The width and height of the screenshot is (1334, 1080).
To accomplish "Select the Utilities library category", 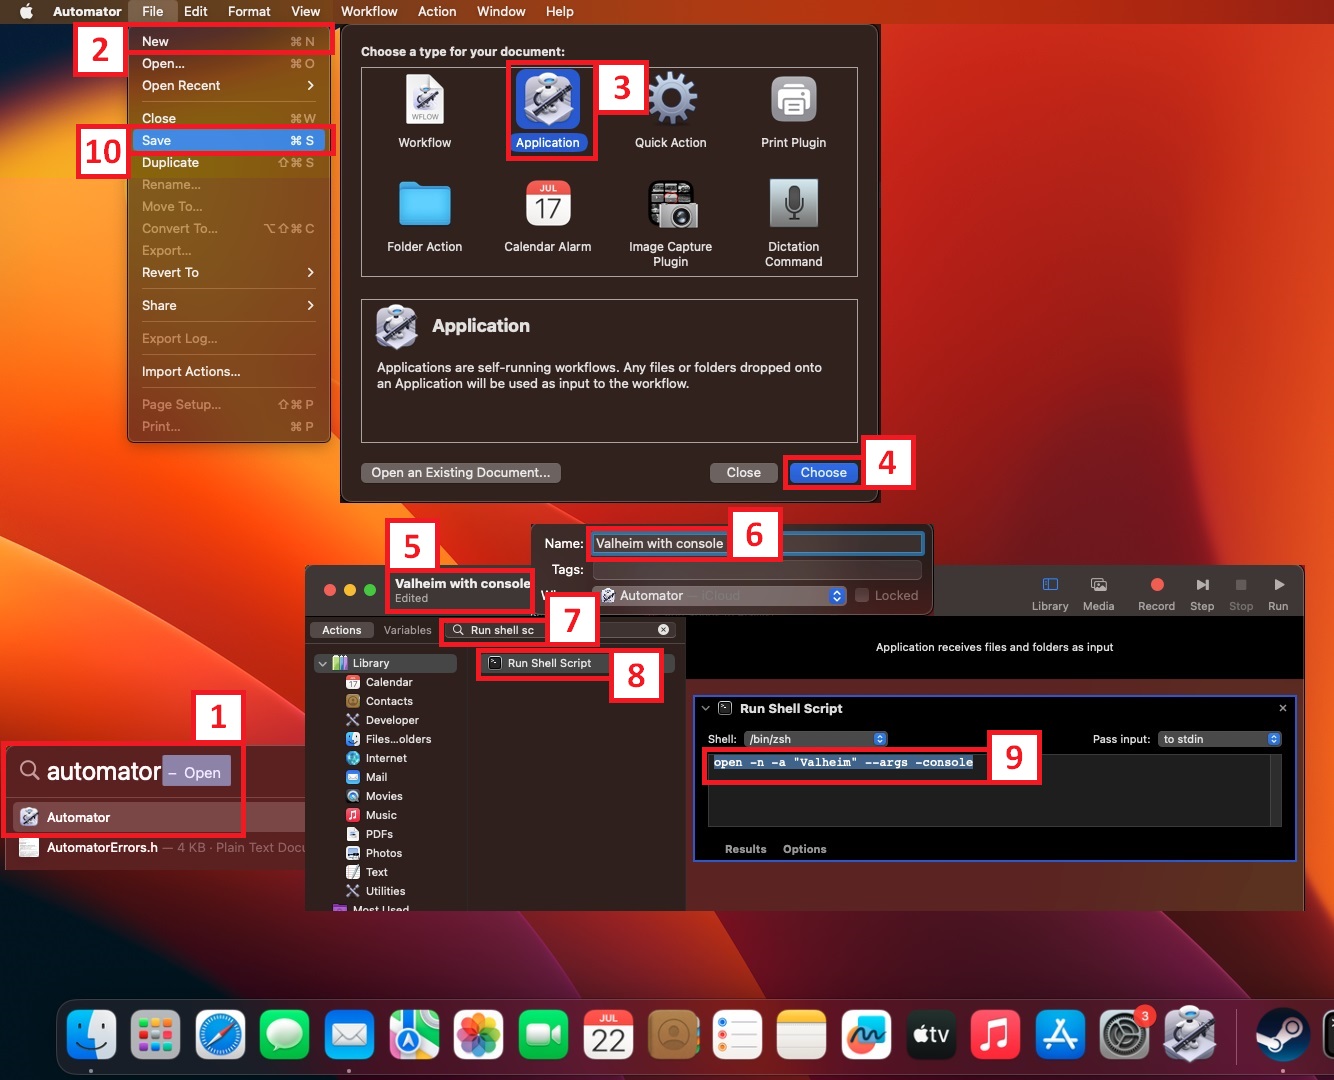I will coord(385,891).
